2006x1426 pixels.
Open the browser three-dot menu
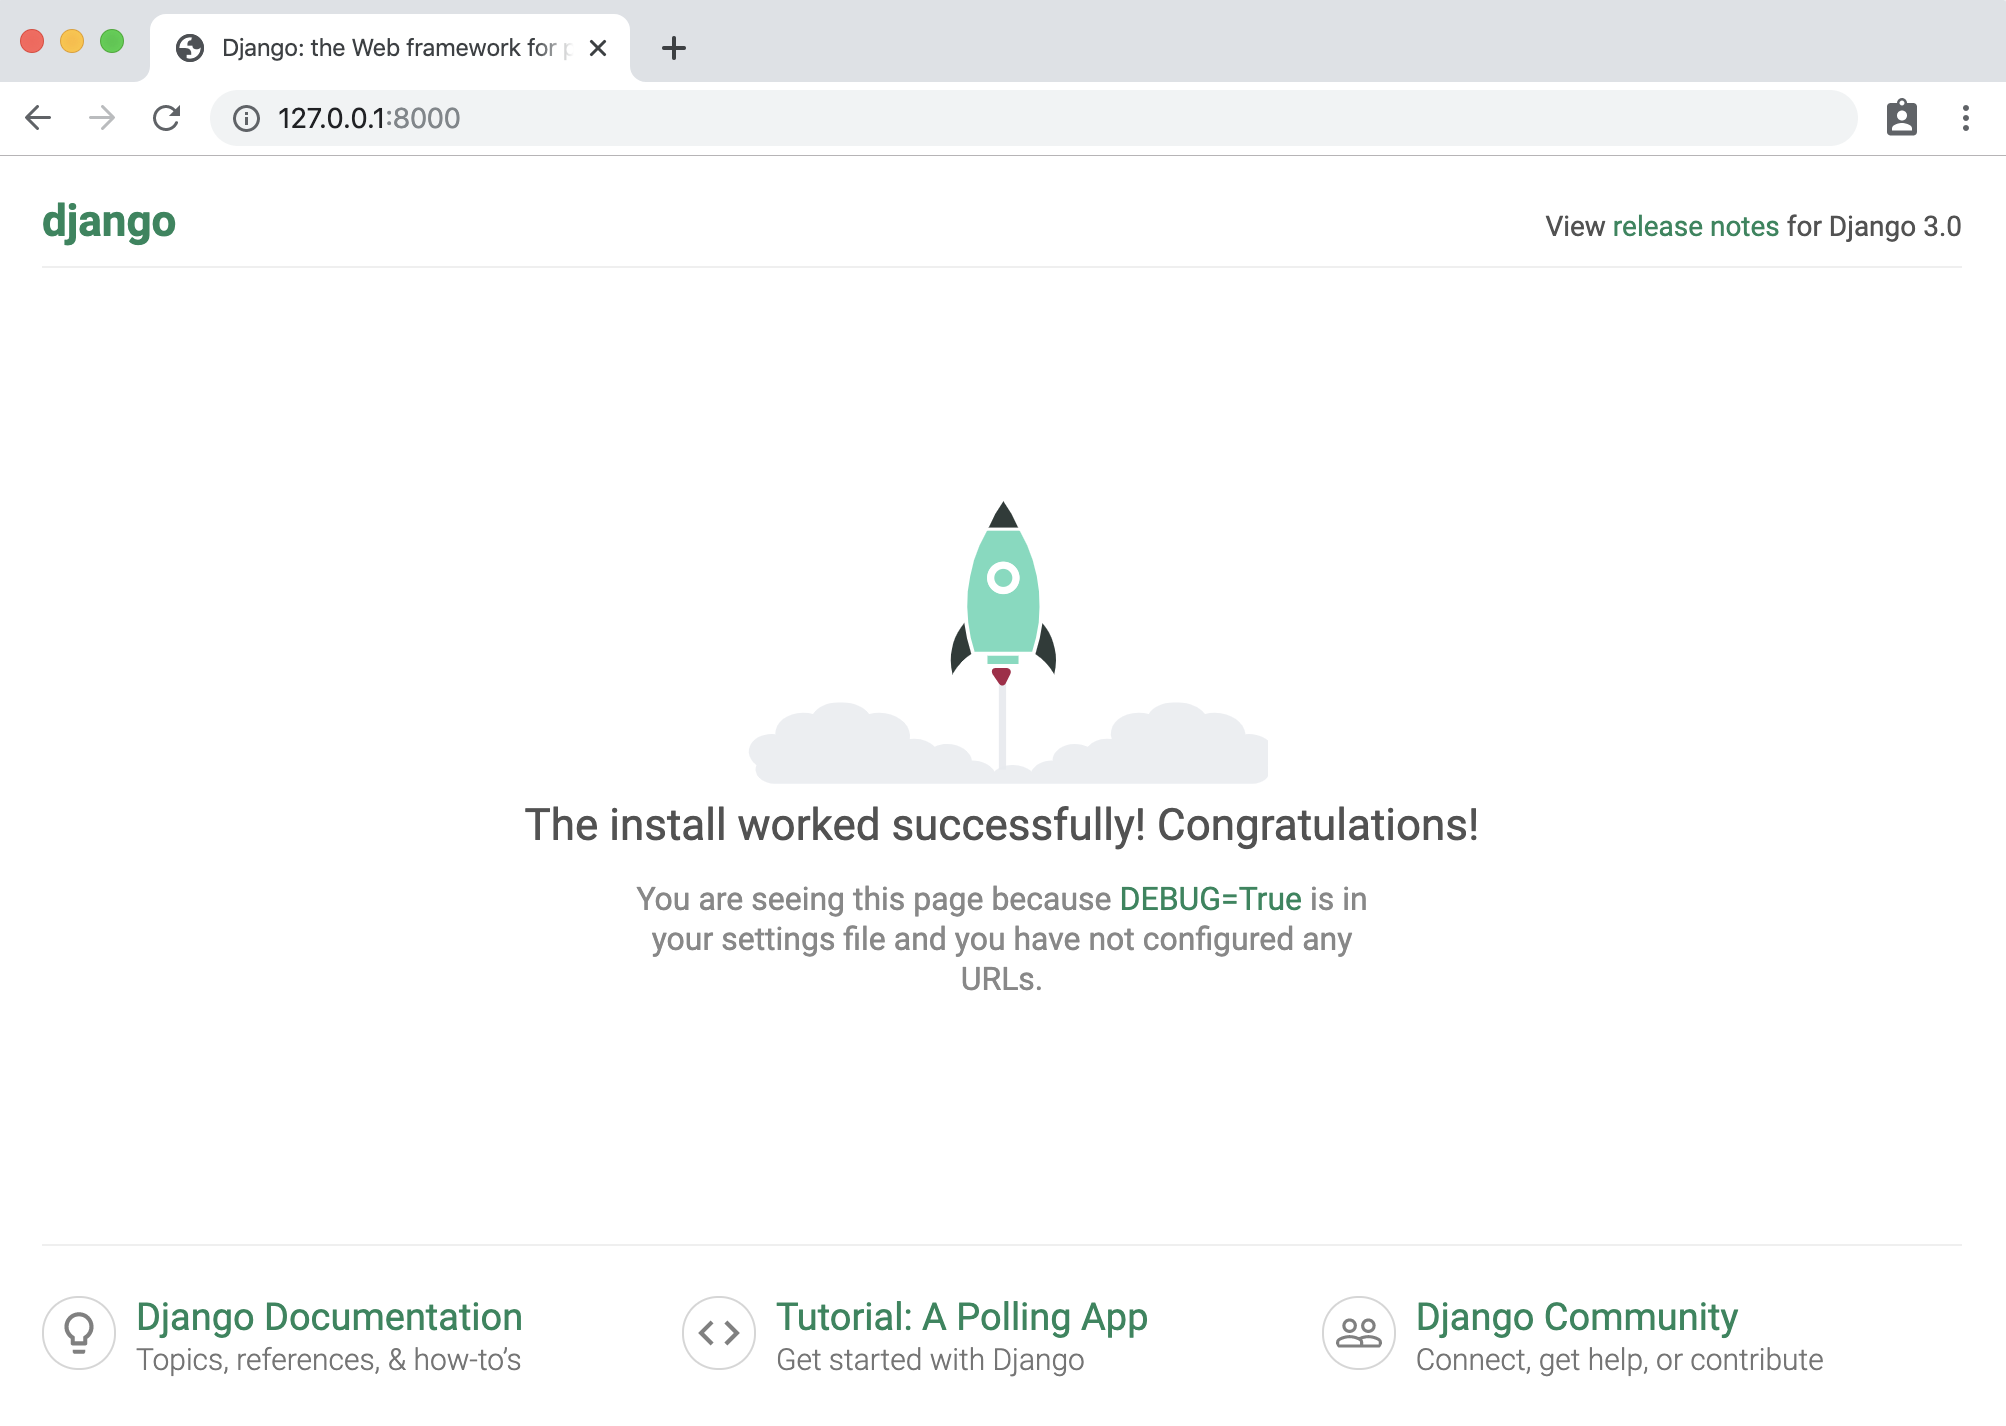coord(1965,118)
